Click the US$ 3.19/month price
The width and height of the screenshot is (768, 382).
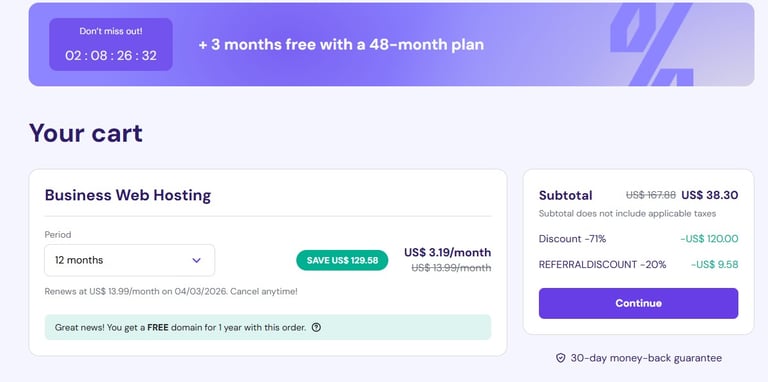[447, 252]
